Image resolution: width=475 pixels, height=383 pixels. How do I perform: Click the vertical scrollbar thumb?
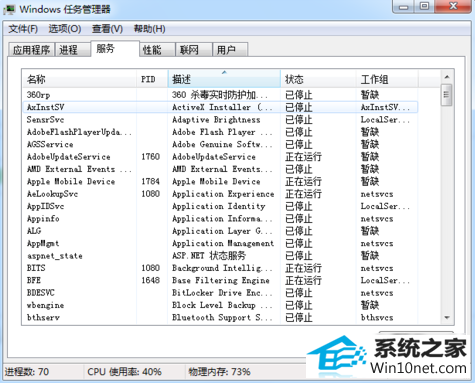[447, 95]
